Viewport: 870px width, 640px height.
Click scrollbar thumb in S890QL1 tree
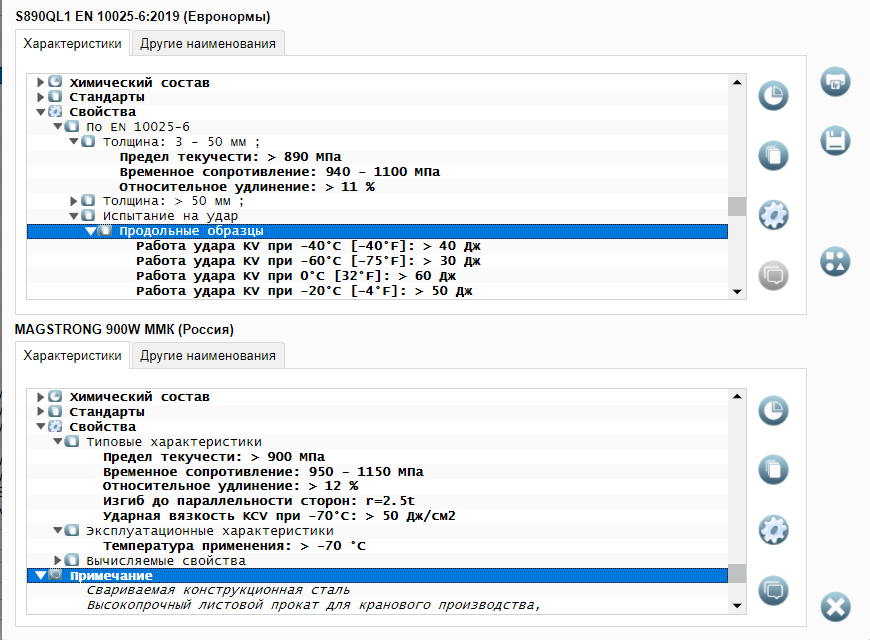click(737, 206)
